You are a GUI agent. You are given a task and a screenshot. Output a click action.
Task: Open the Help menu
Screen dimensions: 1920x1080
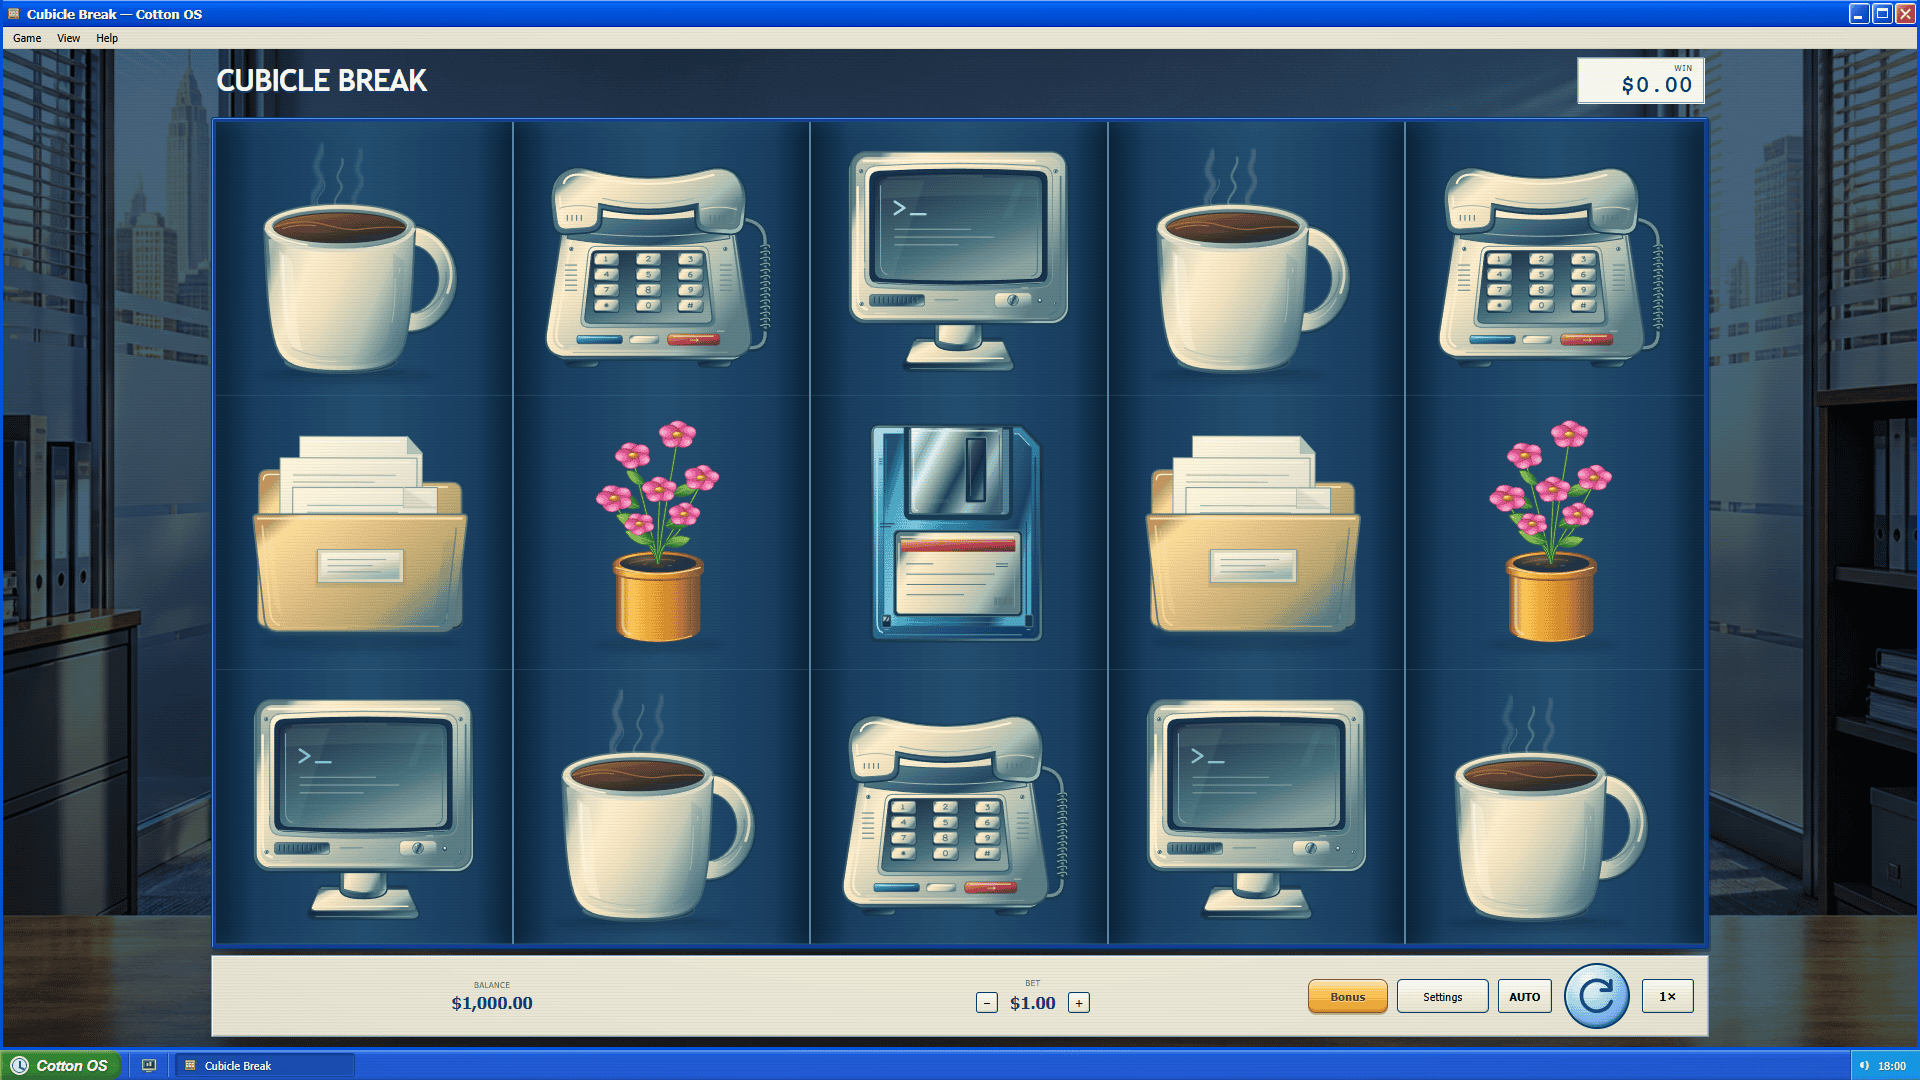pyautogui.click(x=107, y=38)
